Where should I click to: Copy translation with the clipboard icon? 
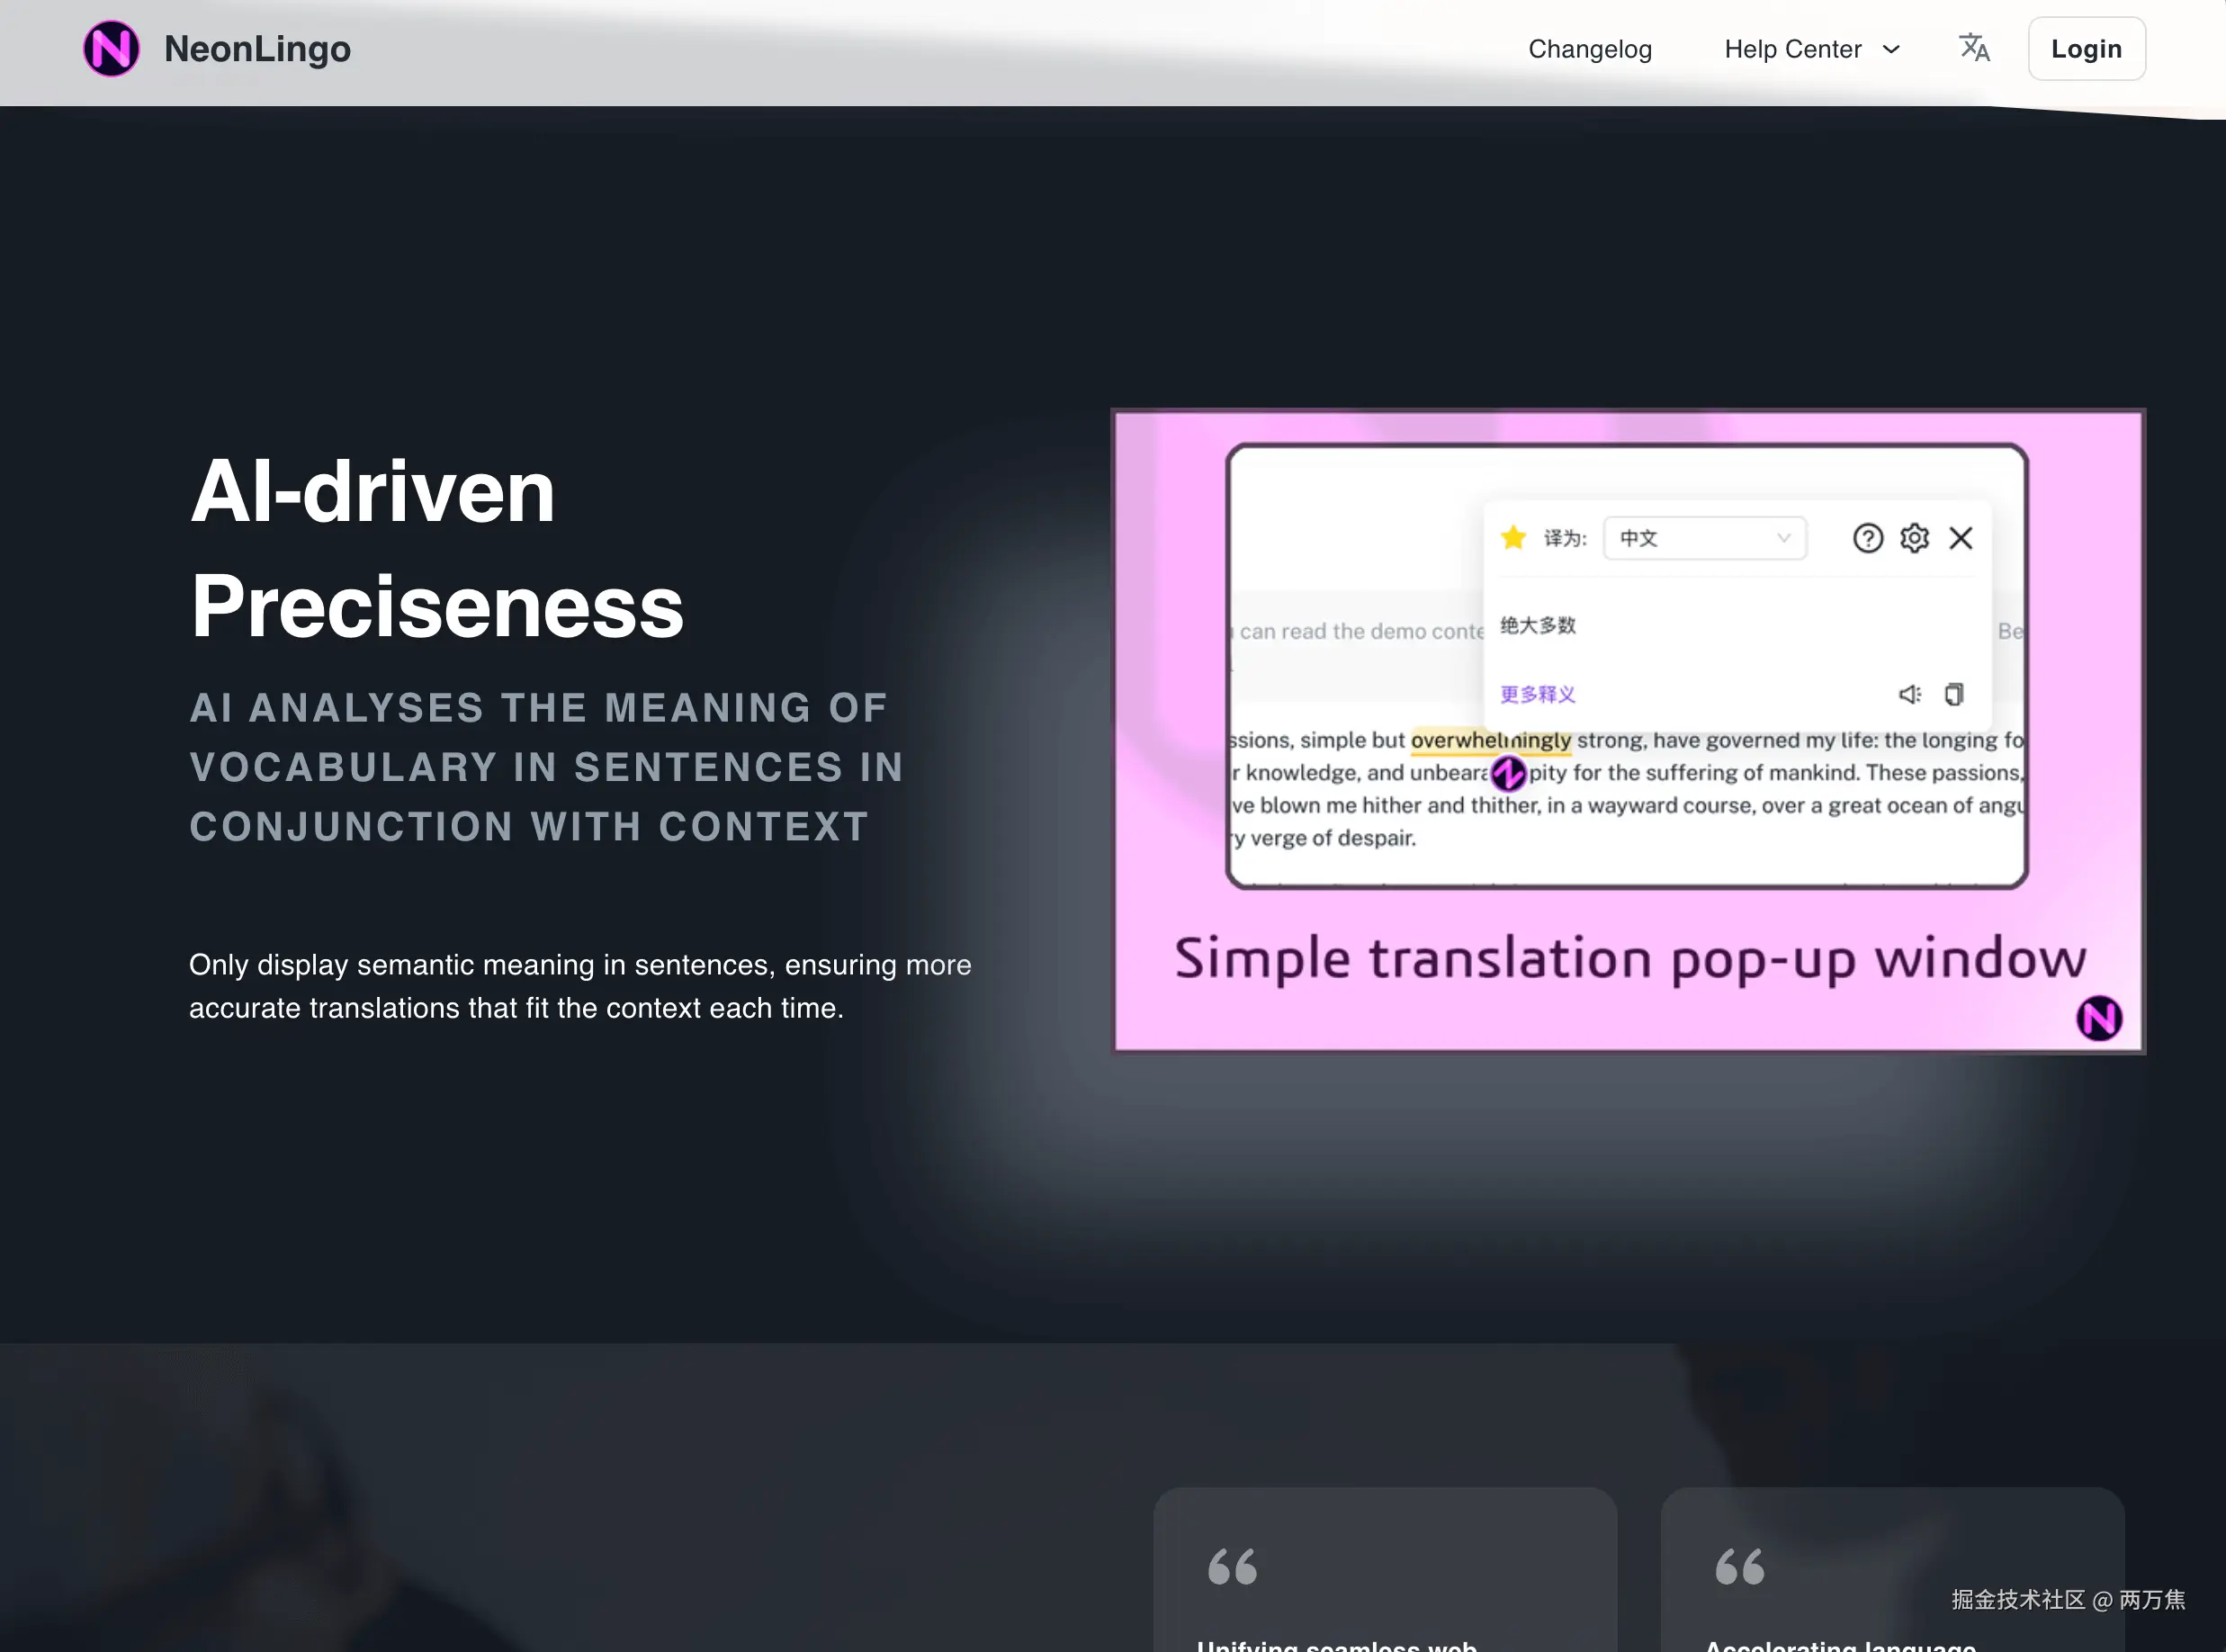pos(1954,694)
